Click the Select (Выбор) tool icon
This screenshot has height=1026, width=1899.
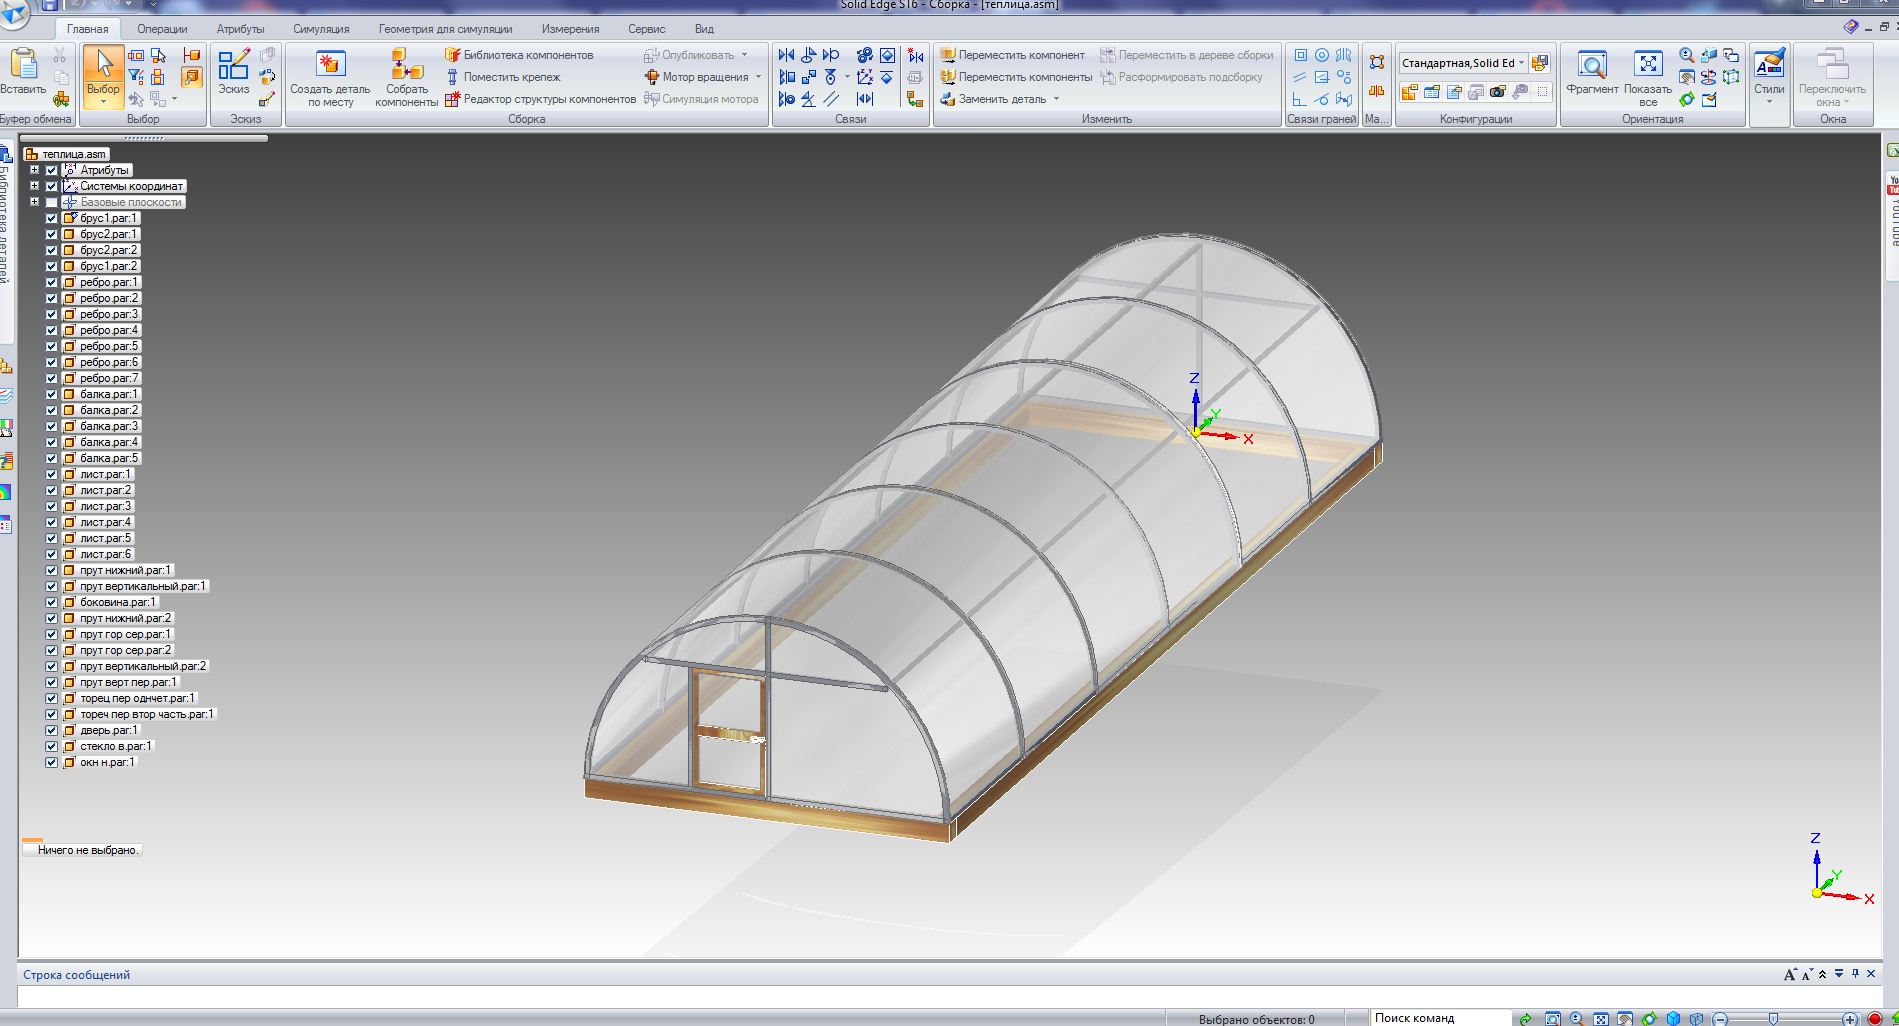coord(103,67)
